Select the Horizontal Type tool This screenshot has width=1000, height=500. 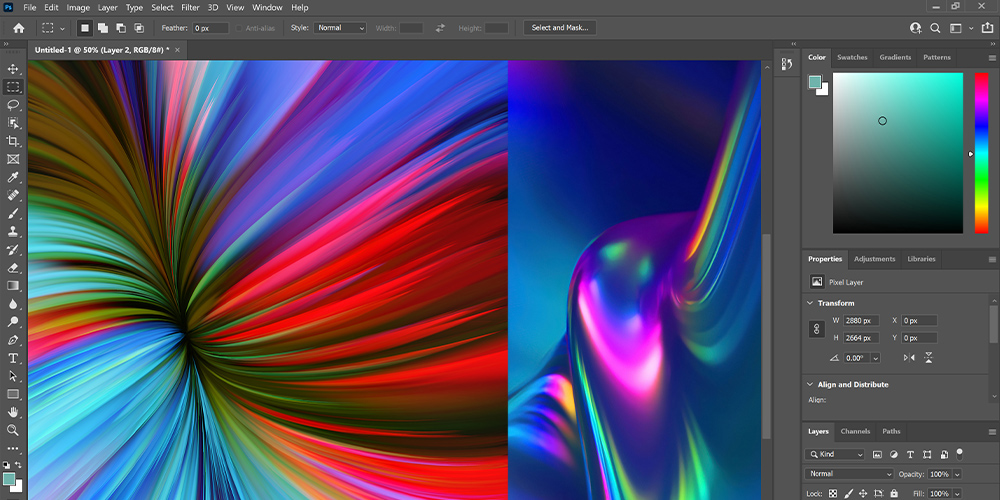14,358
